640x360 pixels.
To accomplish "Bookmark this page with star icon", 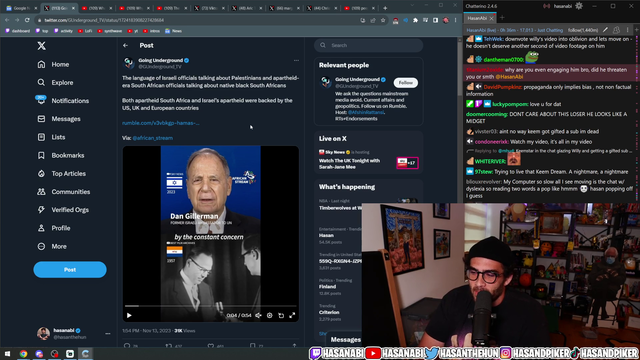I will [x=383, y=20].
